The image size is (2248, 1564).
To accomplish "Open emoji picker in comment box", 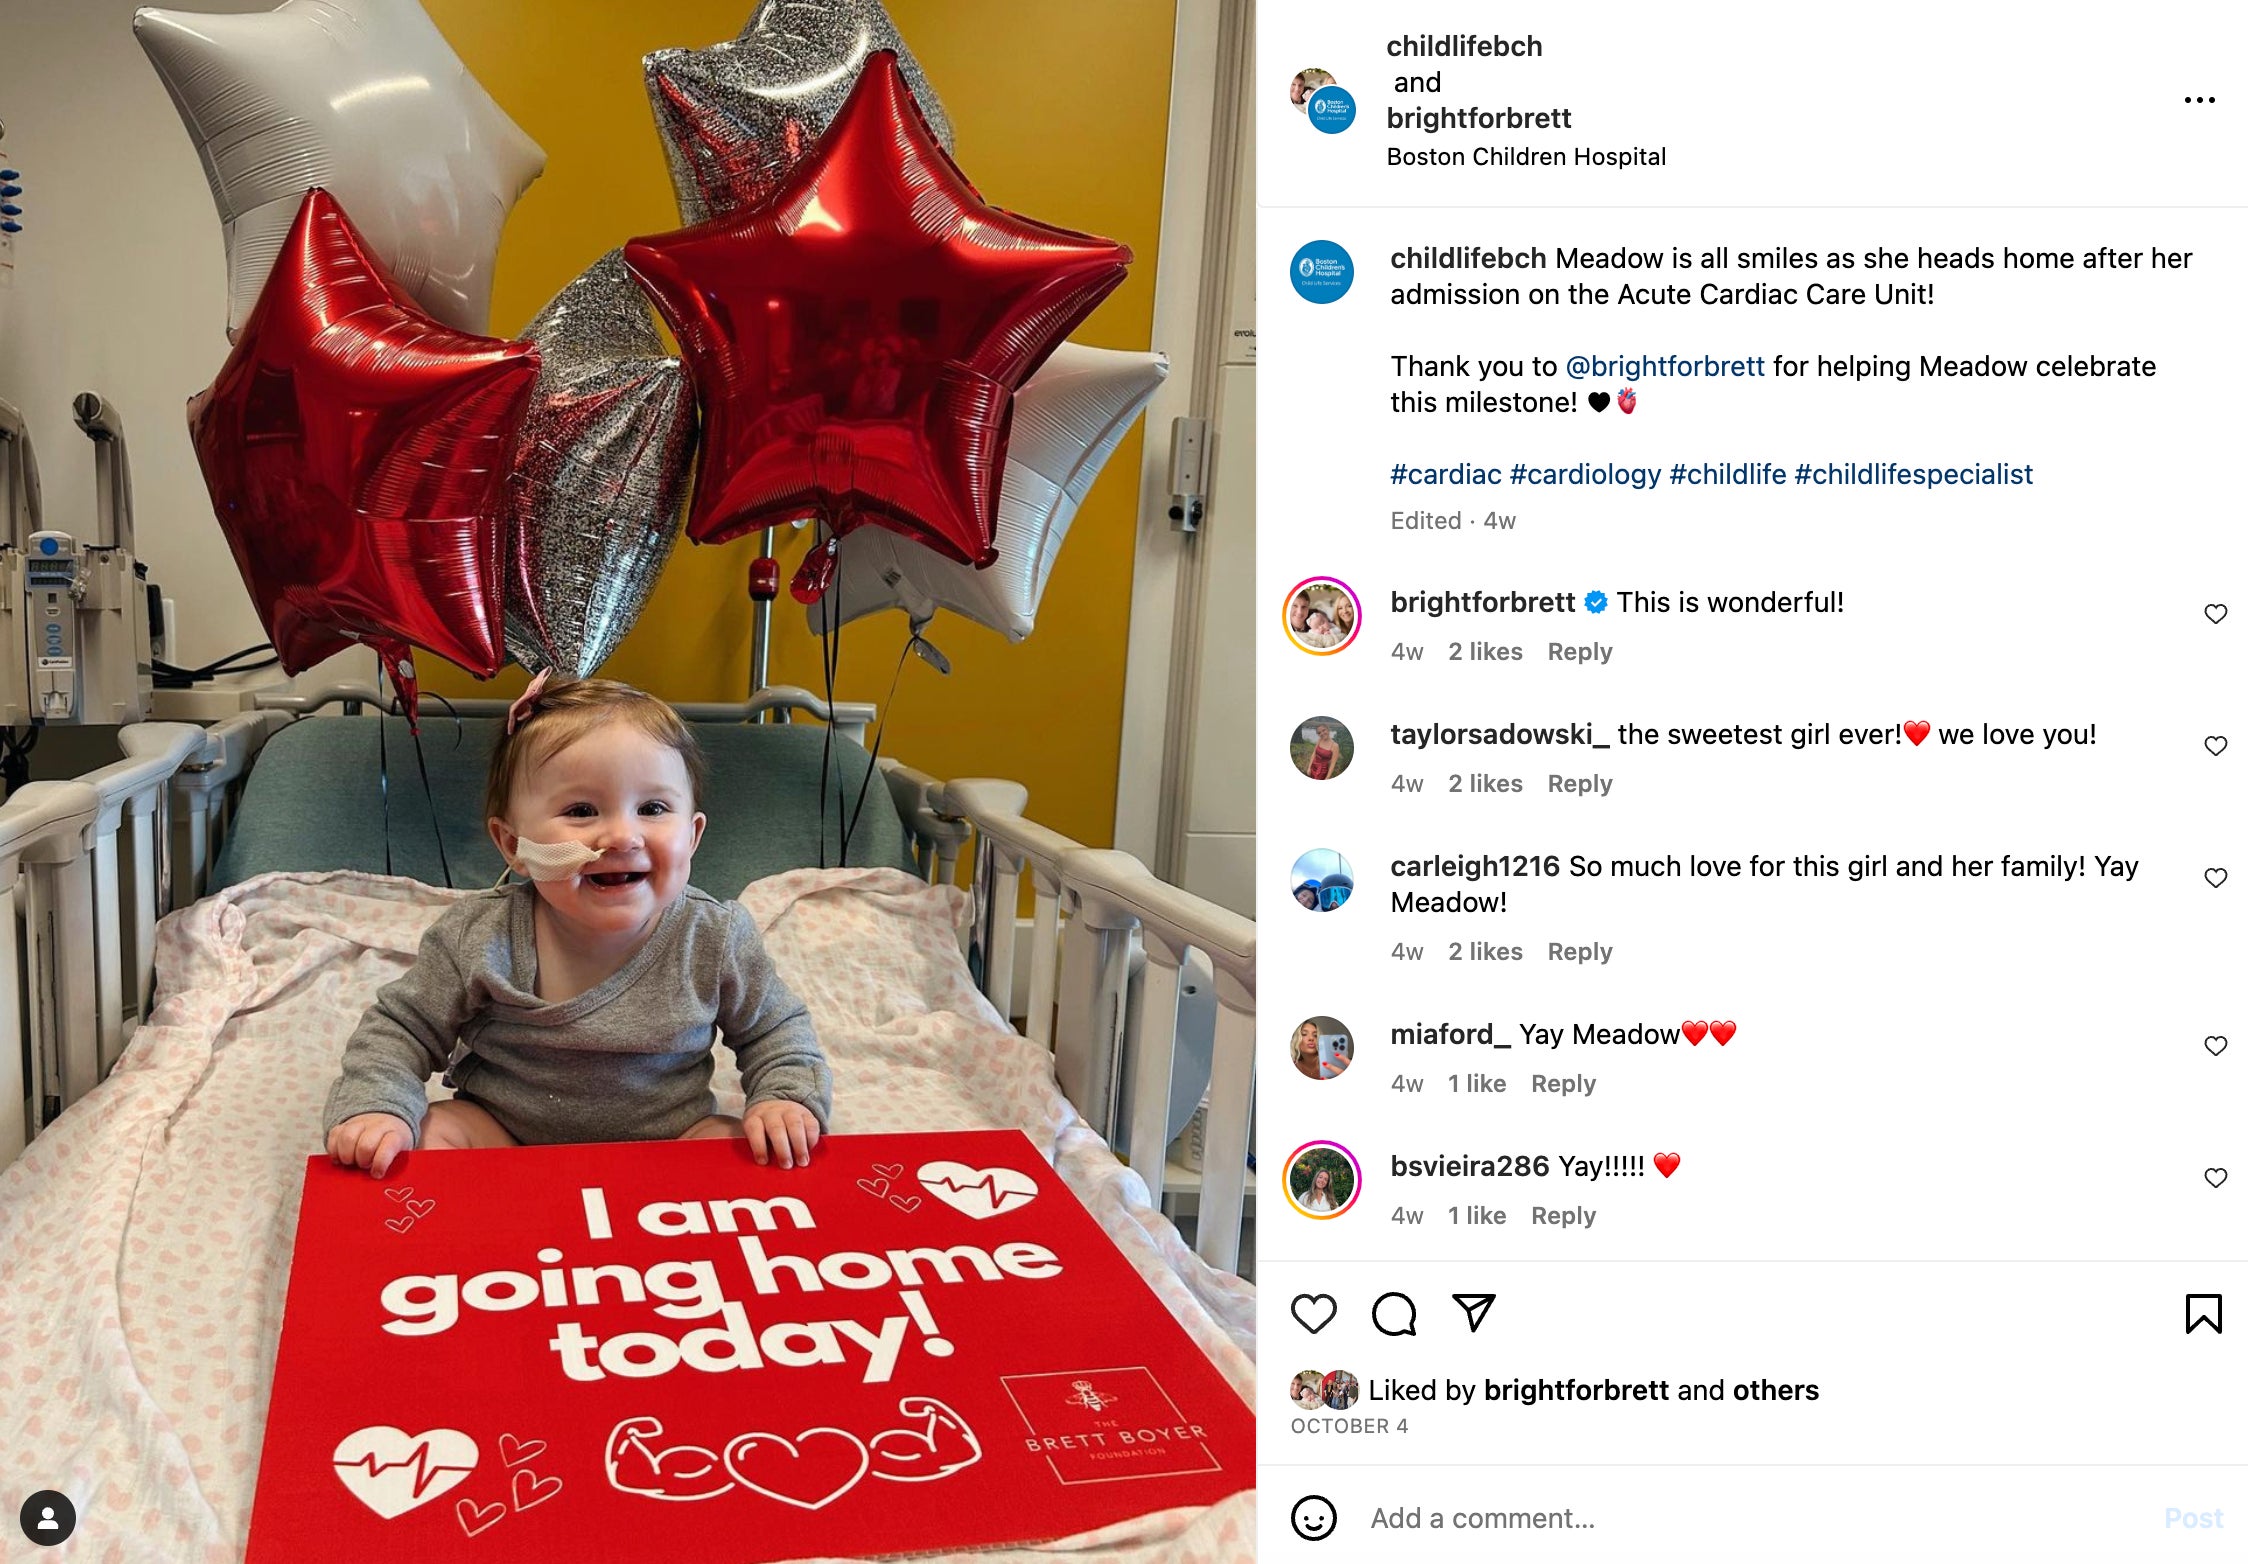I will (x=1313, y=1518).
